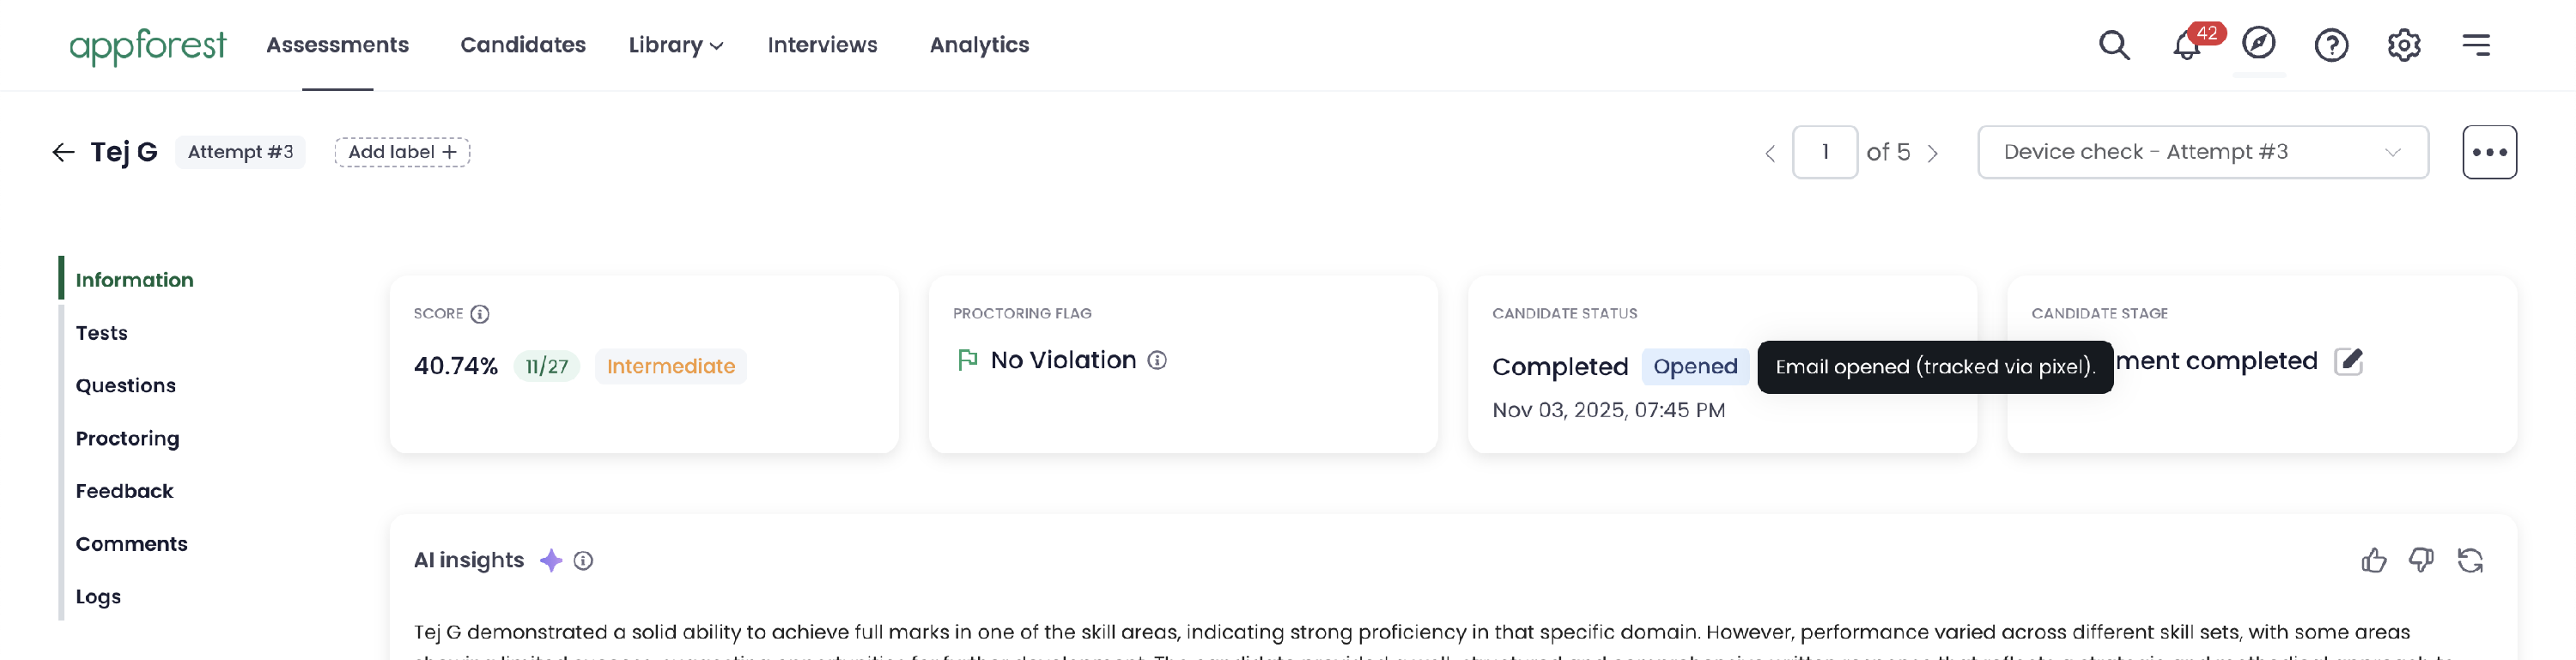Show score info tooltip icon

[480, 314]
